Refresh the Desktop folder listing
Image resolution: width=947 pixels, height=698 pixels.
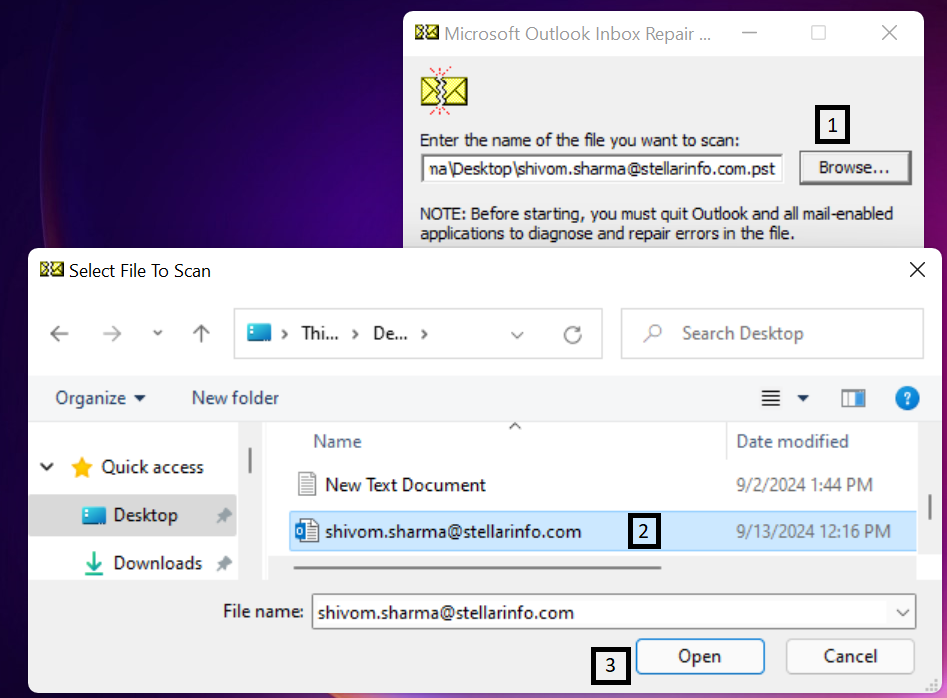coord(572,334)
